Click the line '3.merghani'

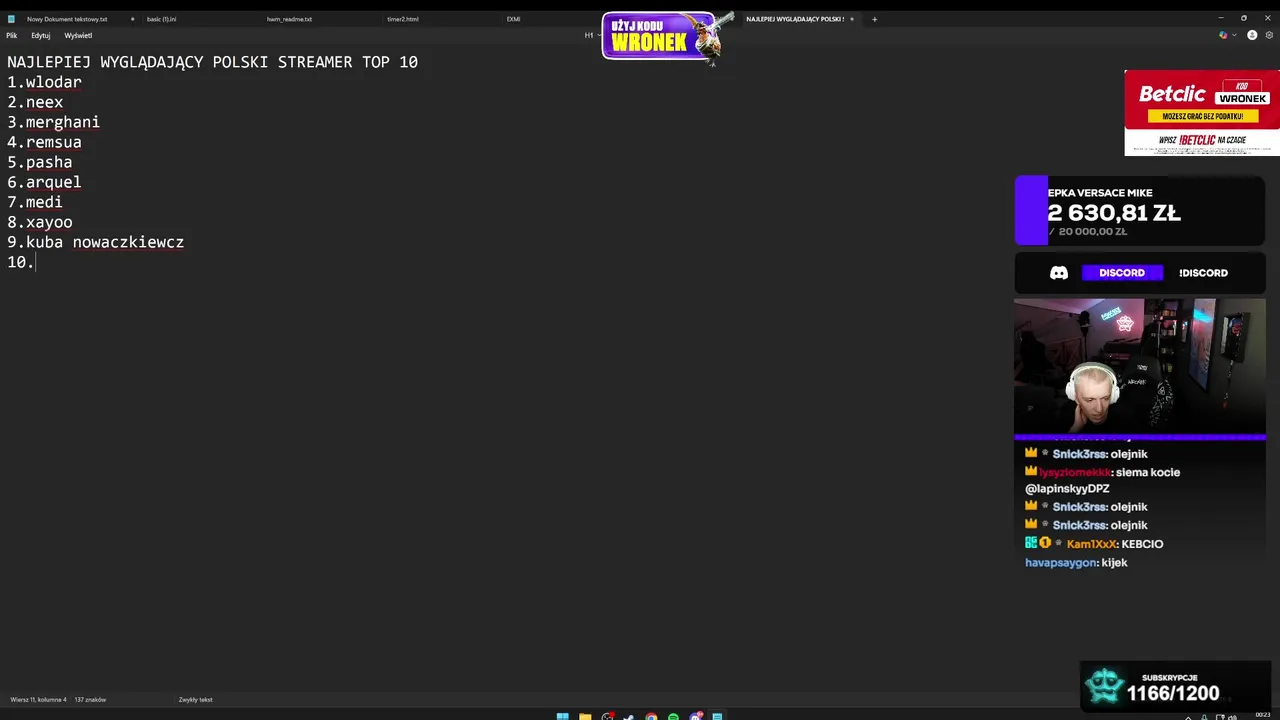(x=53, y=122)
